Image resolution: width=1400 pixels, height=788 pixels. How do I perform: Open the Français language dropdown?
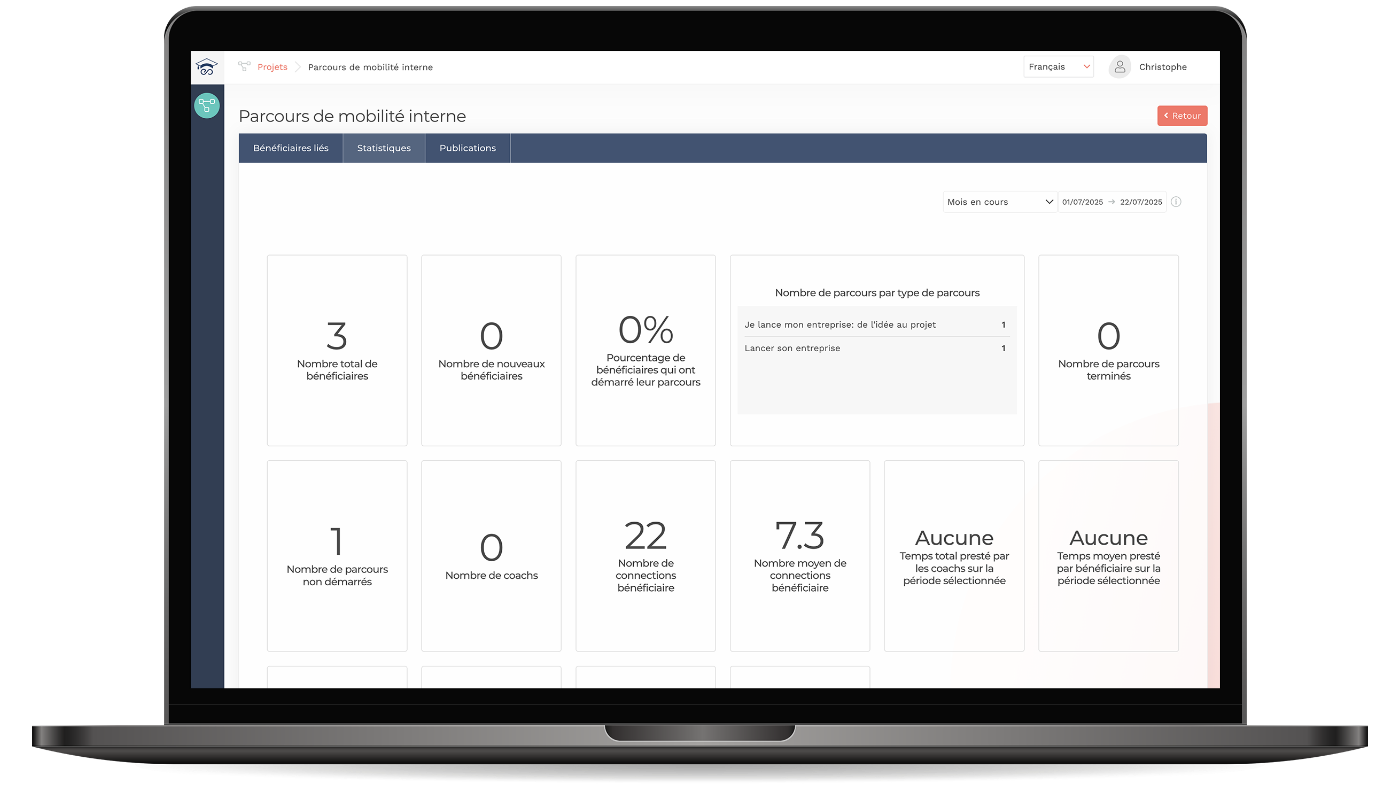tap(1059, 67)
